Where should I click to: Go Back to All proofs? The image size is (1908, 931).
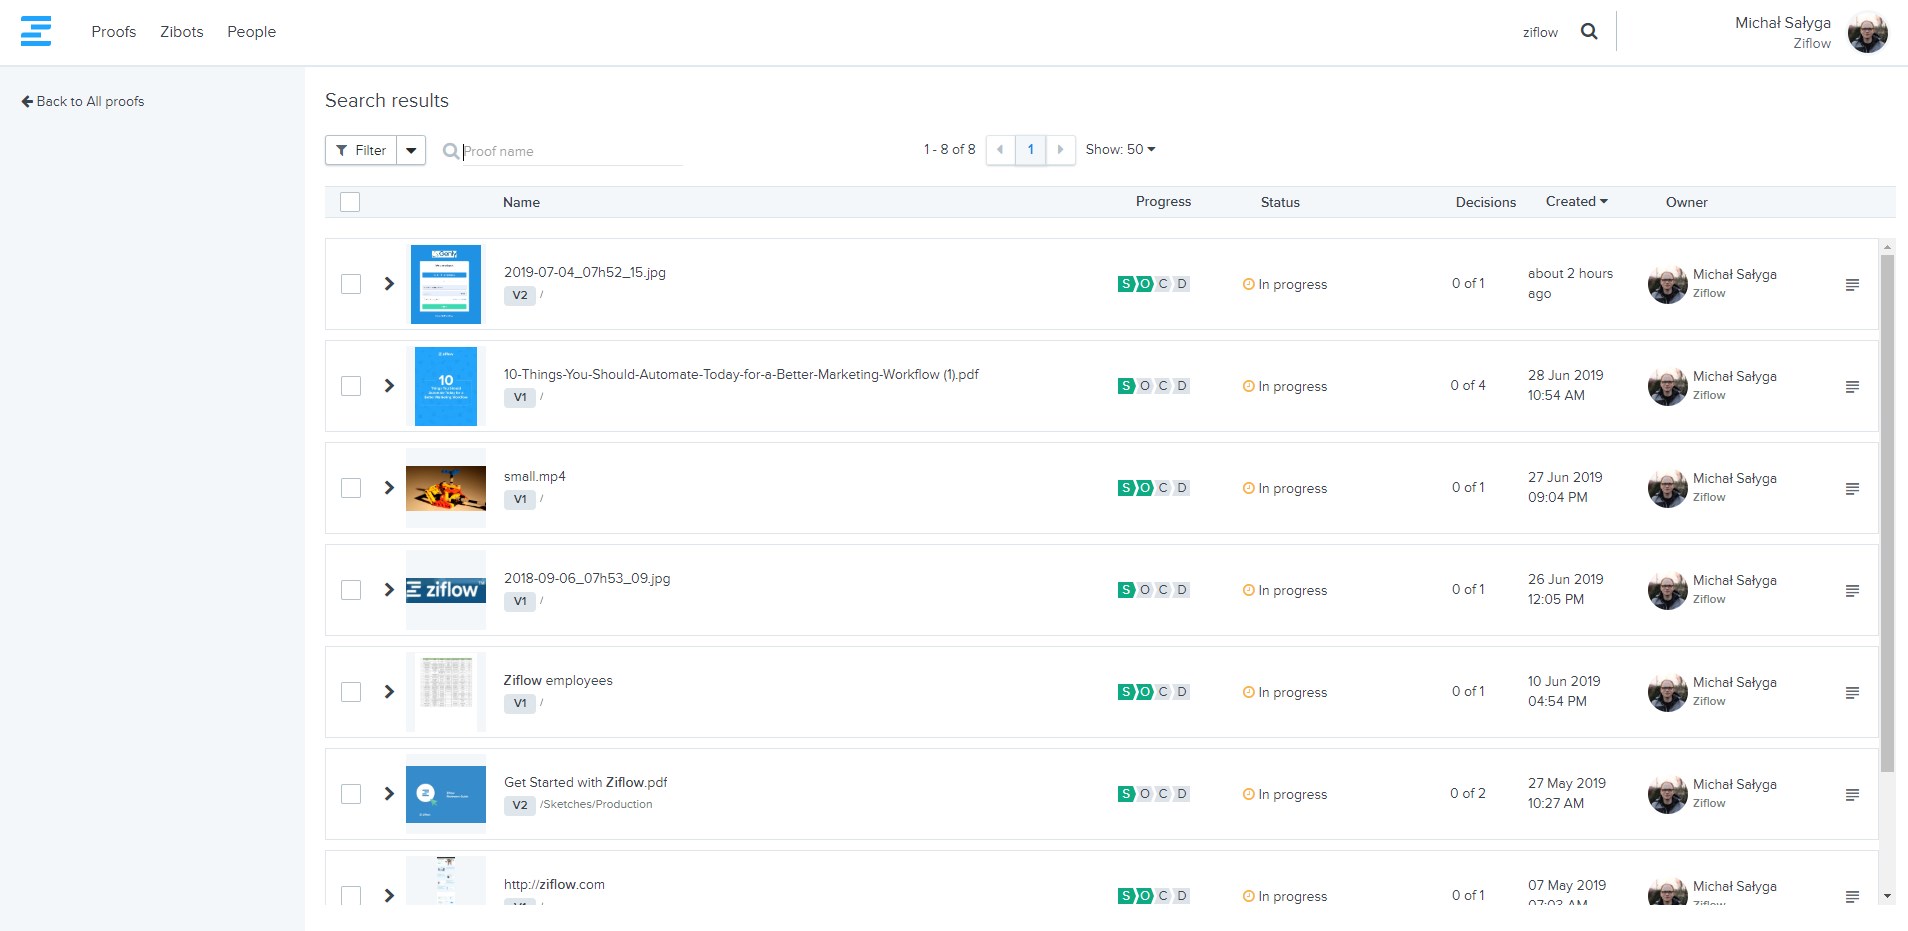tap(83, 101)
